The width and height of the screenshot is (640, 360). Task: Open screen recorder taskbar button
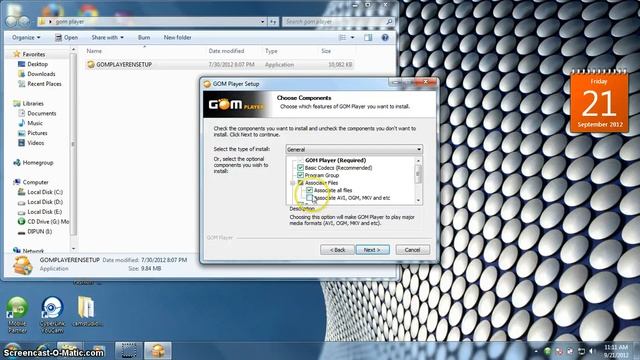coord(129,351)
